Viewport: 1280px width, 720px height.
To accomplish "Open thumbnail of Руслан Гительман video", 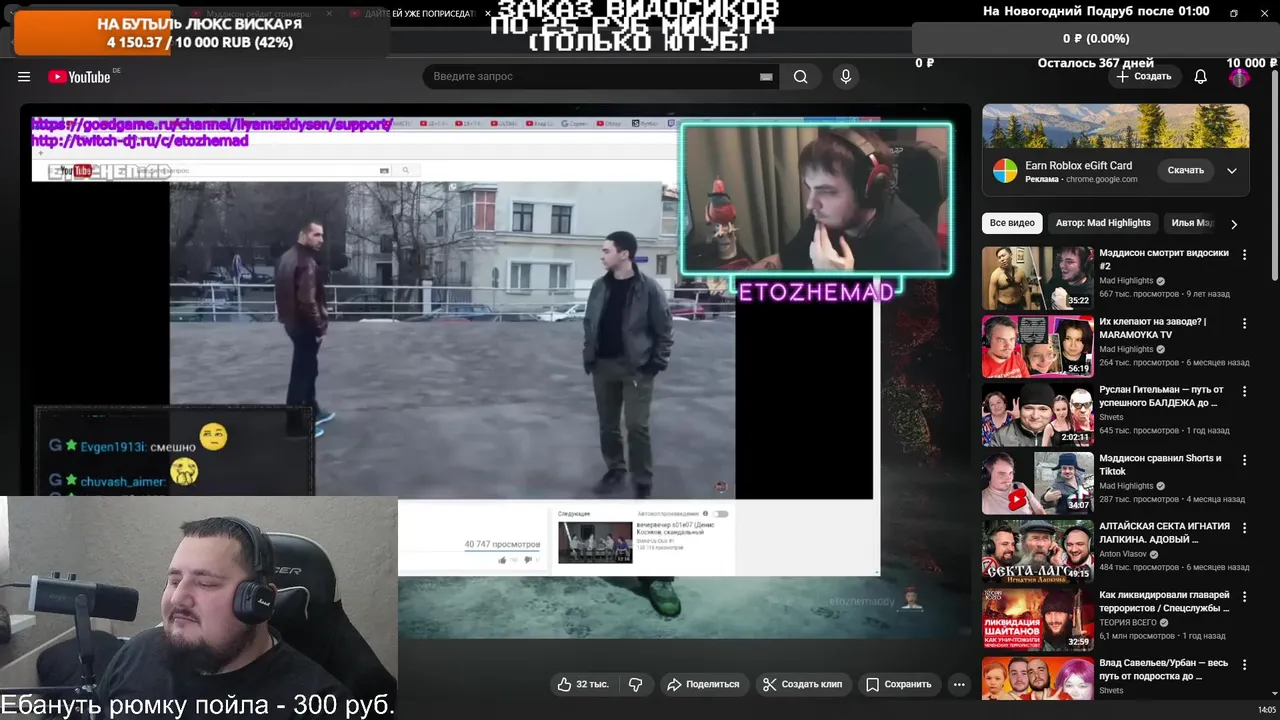I will coord(1038,415).
